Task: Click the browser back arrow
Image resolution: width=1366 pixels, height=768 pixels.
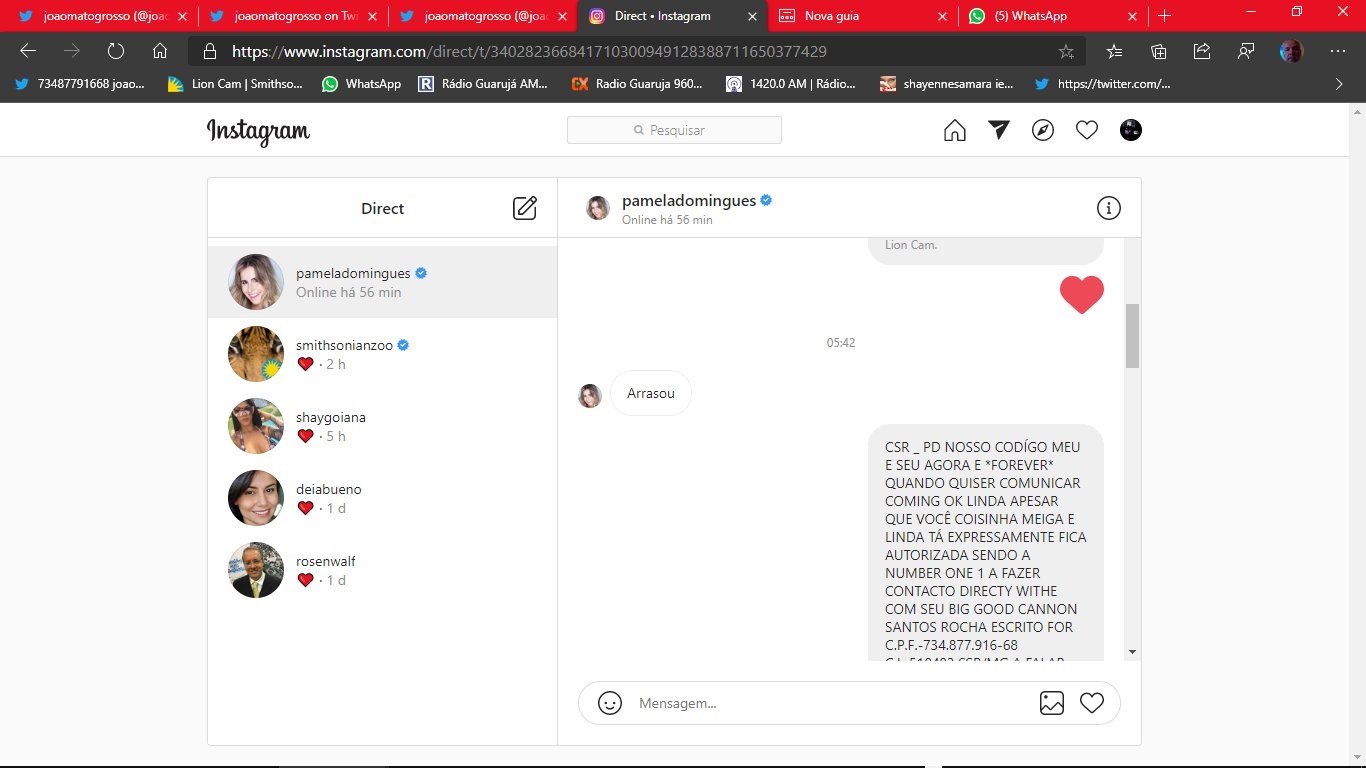Action: click(28, 51)
